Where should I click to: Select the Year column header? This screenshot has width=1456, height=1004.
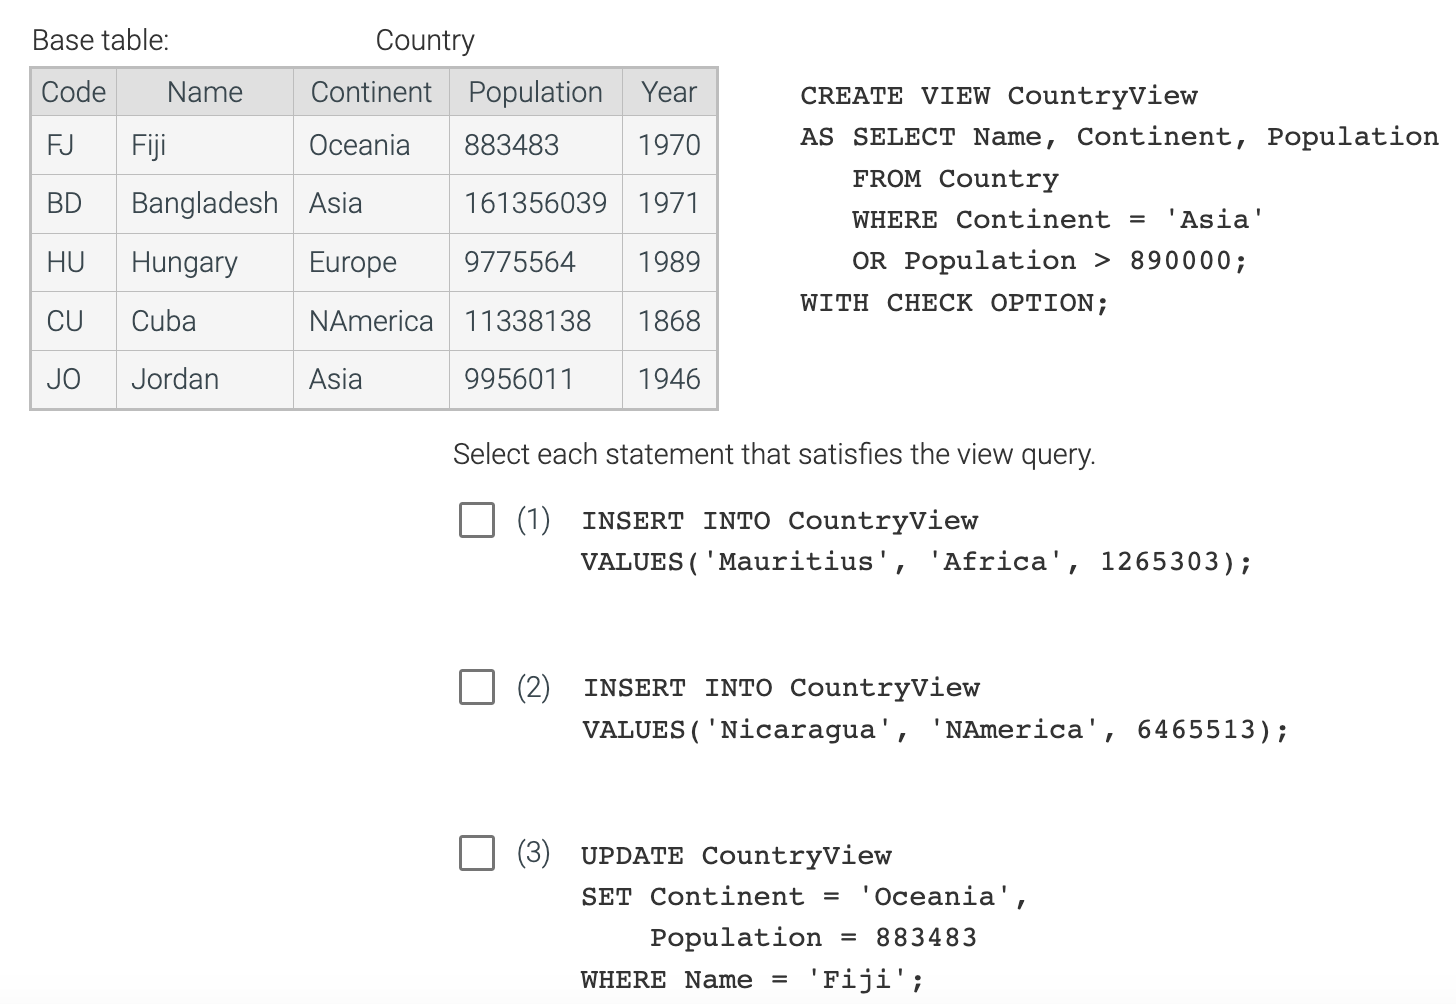click(x=669, y=91)
